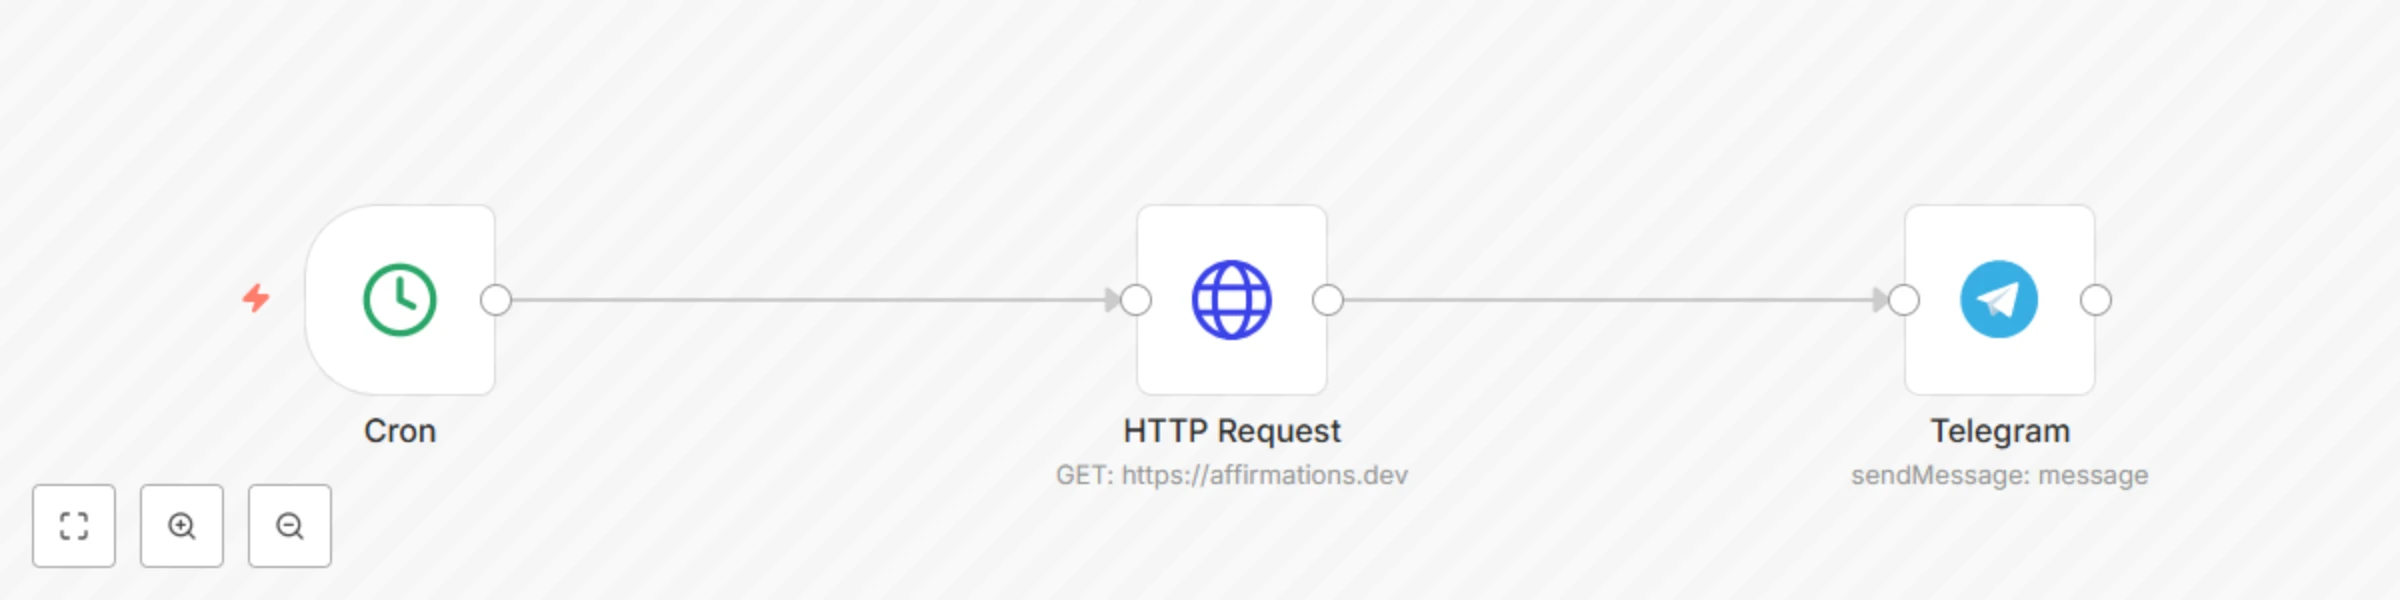Click the red lightning trigger indicator
This screenshot has width=2400, height=600.
point(256,298)
